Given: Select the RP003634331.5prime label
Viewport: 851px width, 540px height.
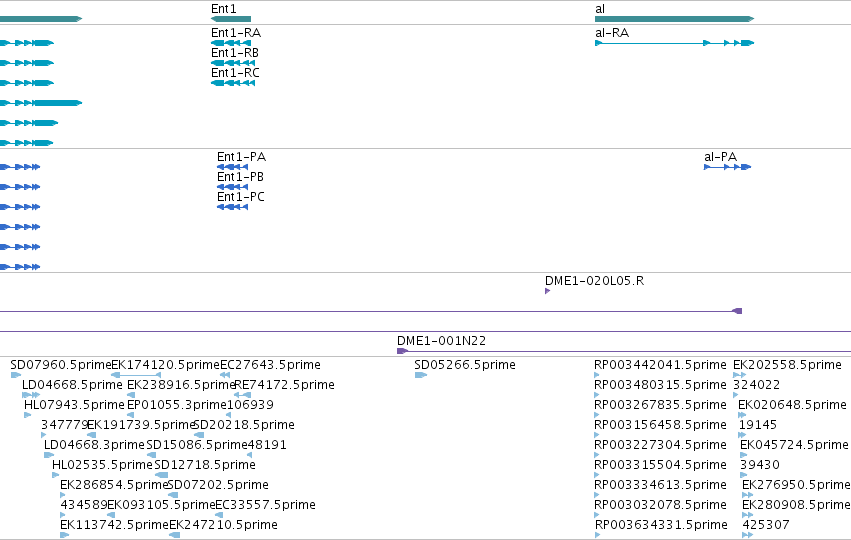Looking at the screenshot, I should (x=662, y=525).
